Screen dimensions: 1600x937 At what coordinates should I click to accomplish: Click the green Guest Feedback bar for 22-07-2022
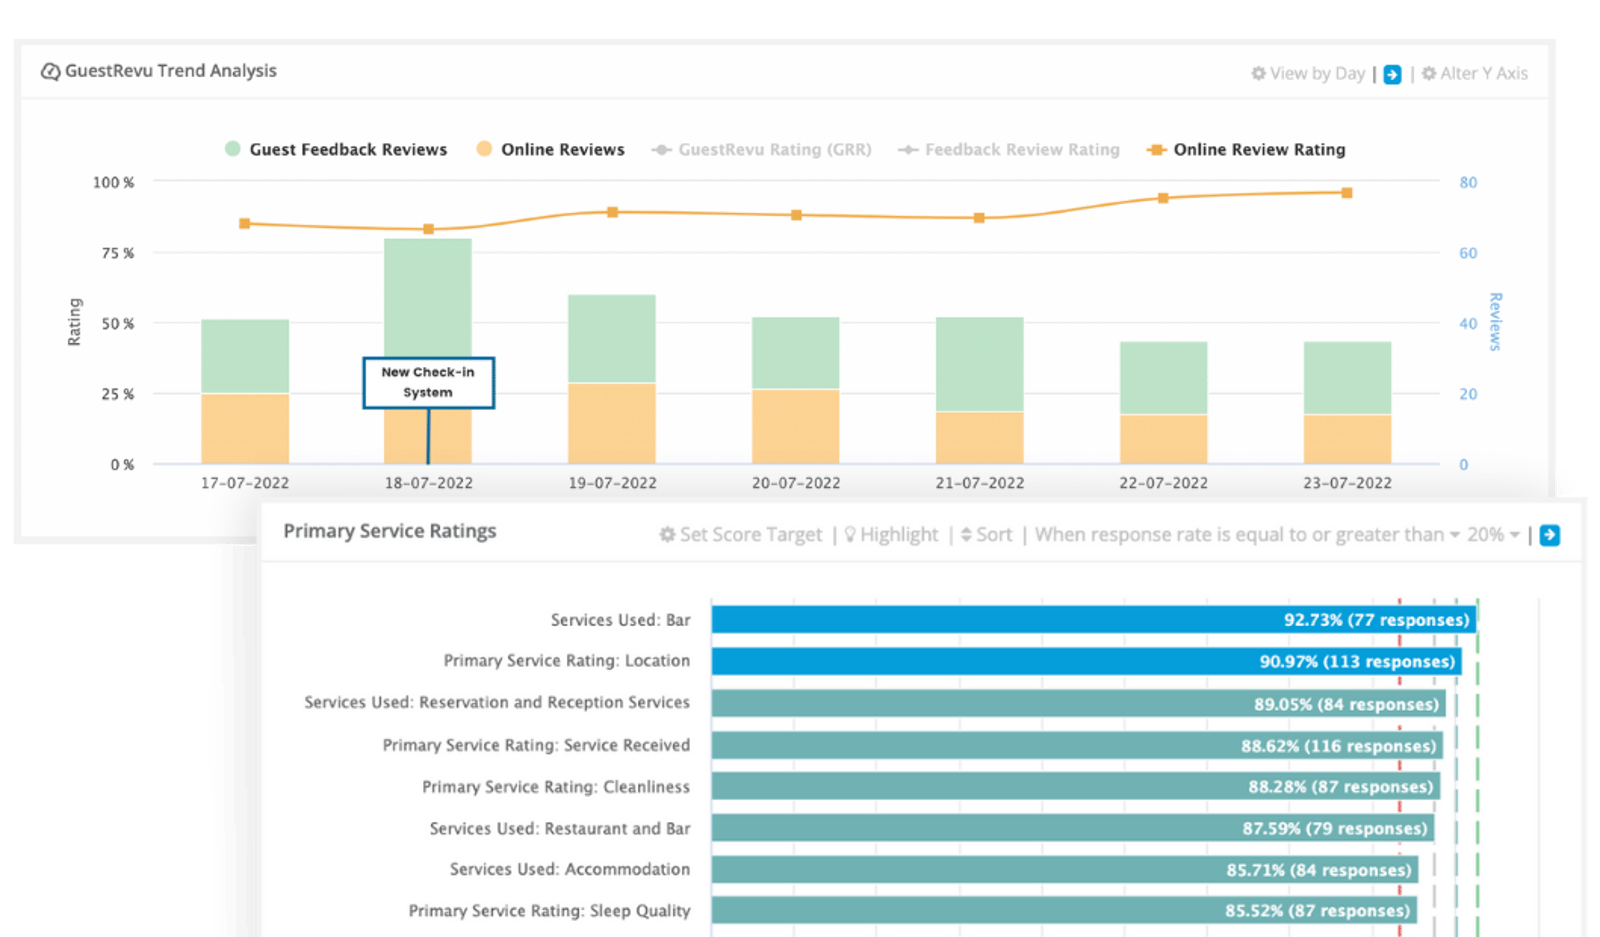coord(1163,378)
